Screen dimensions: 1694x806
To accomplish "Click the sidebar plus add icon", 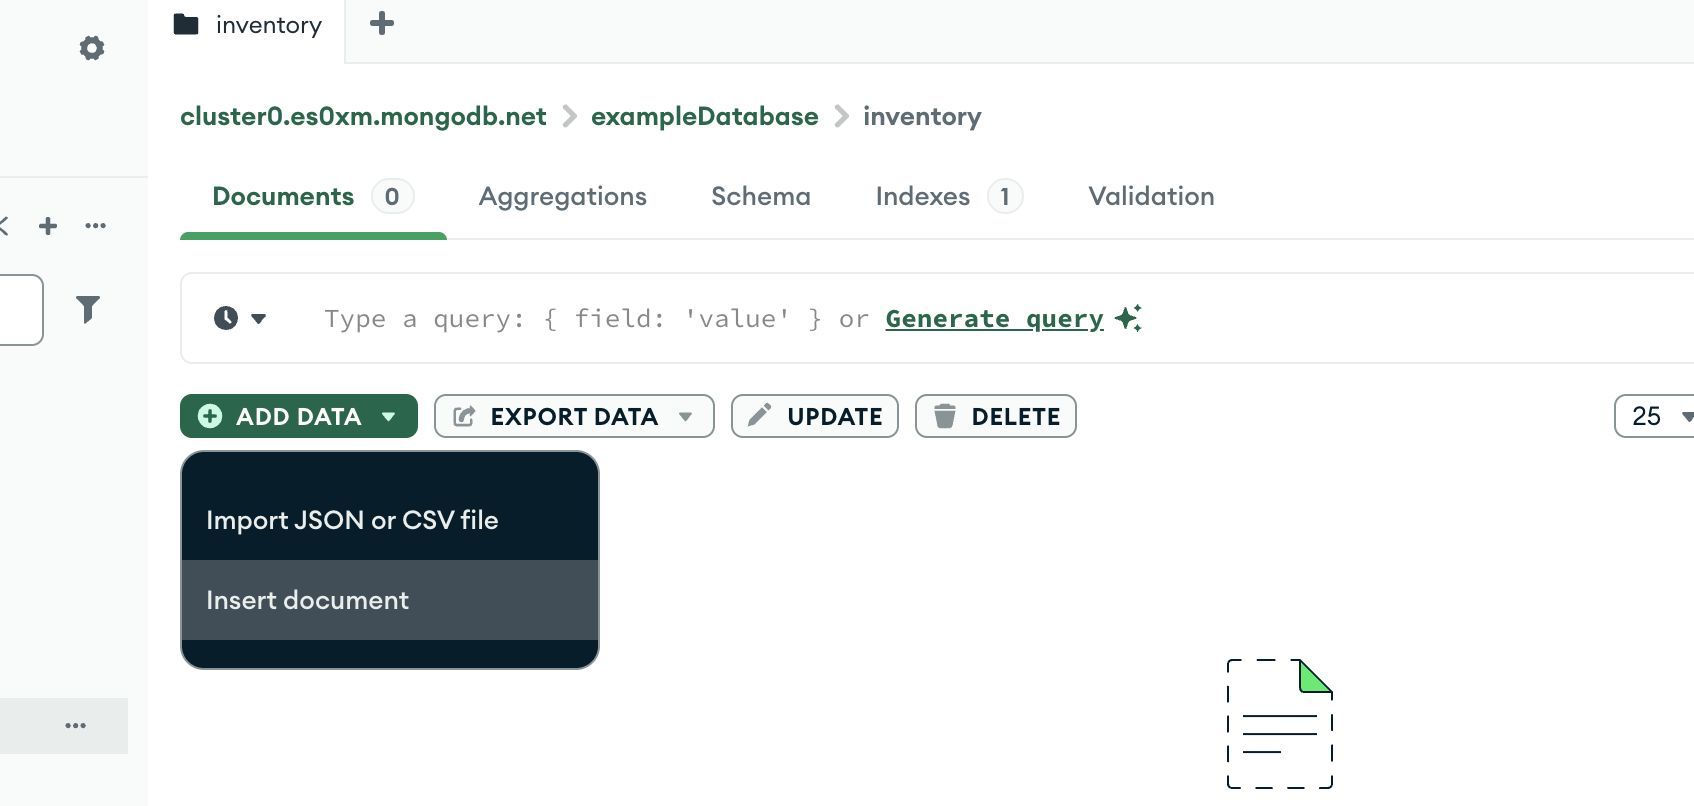I will click(x=48, y=226).
